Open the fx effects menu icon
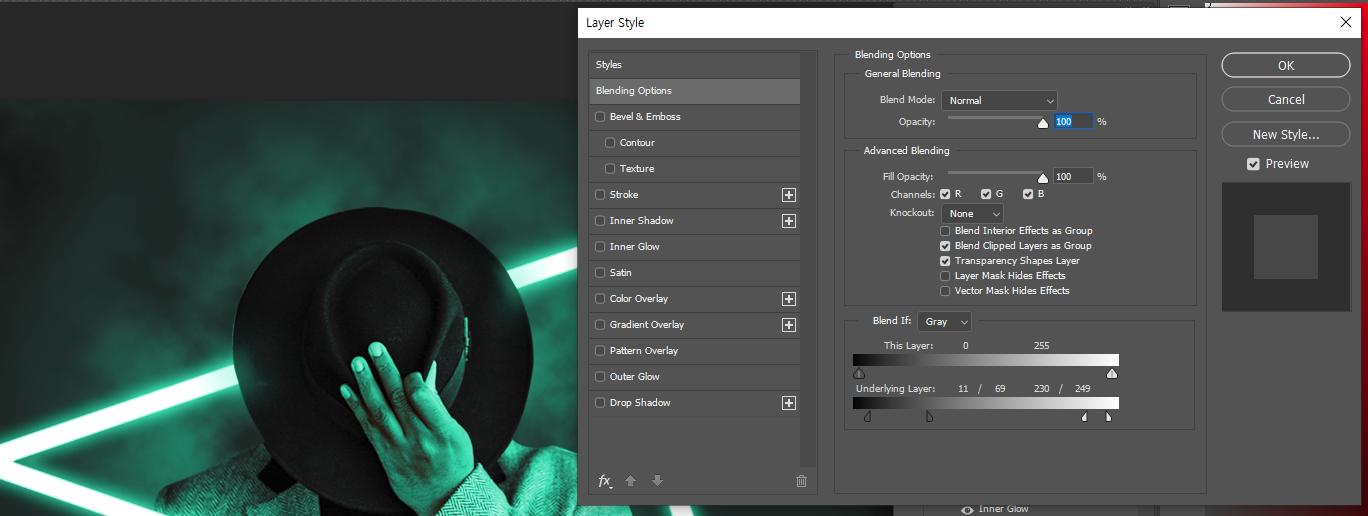 point(605,481)
